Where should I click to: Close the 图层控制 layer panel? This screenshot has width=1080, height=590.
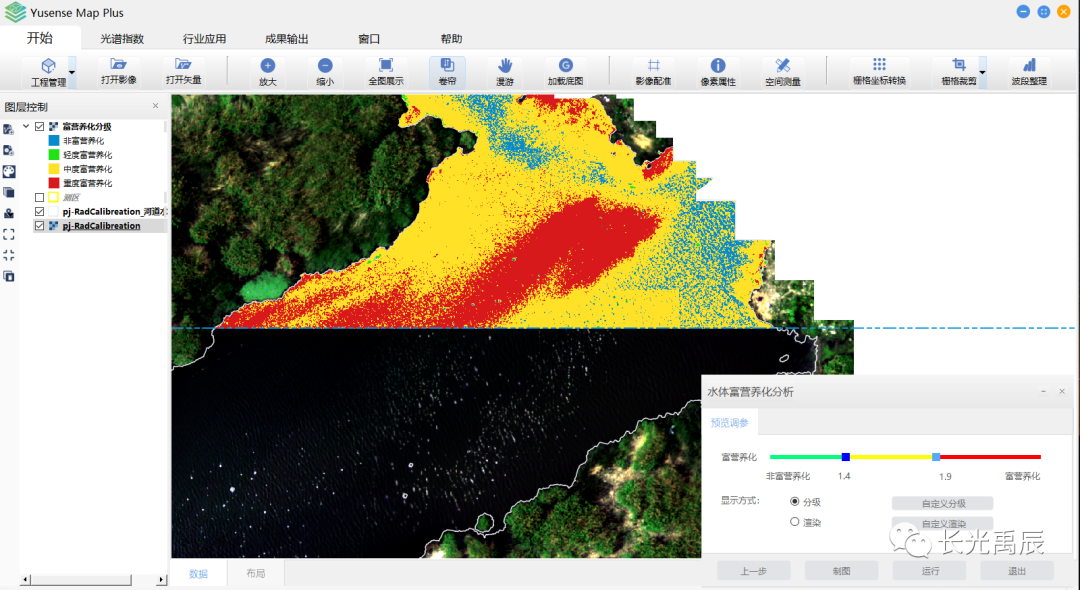coord(155,106)
